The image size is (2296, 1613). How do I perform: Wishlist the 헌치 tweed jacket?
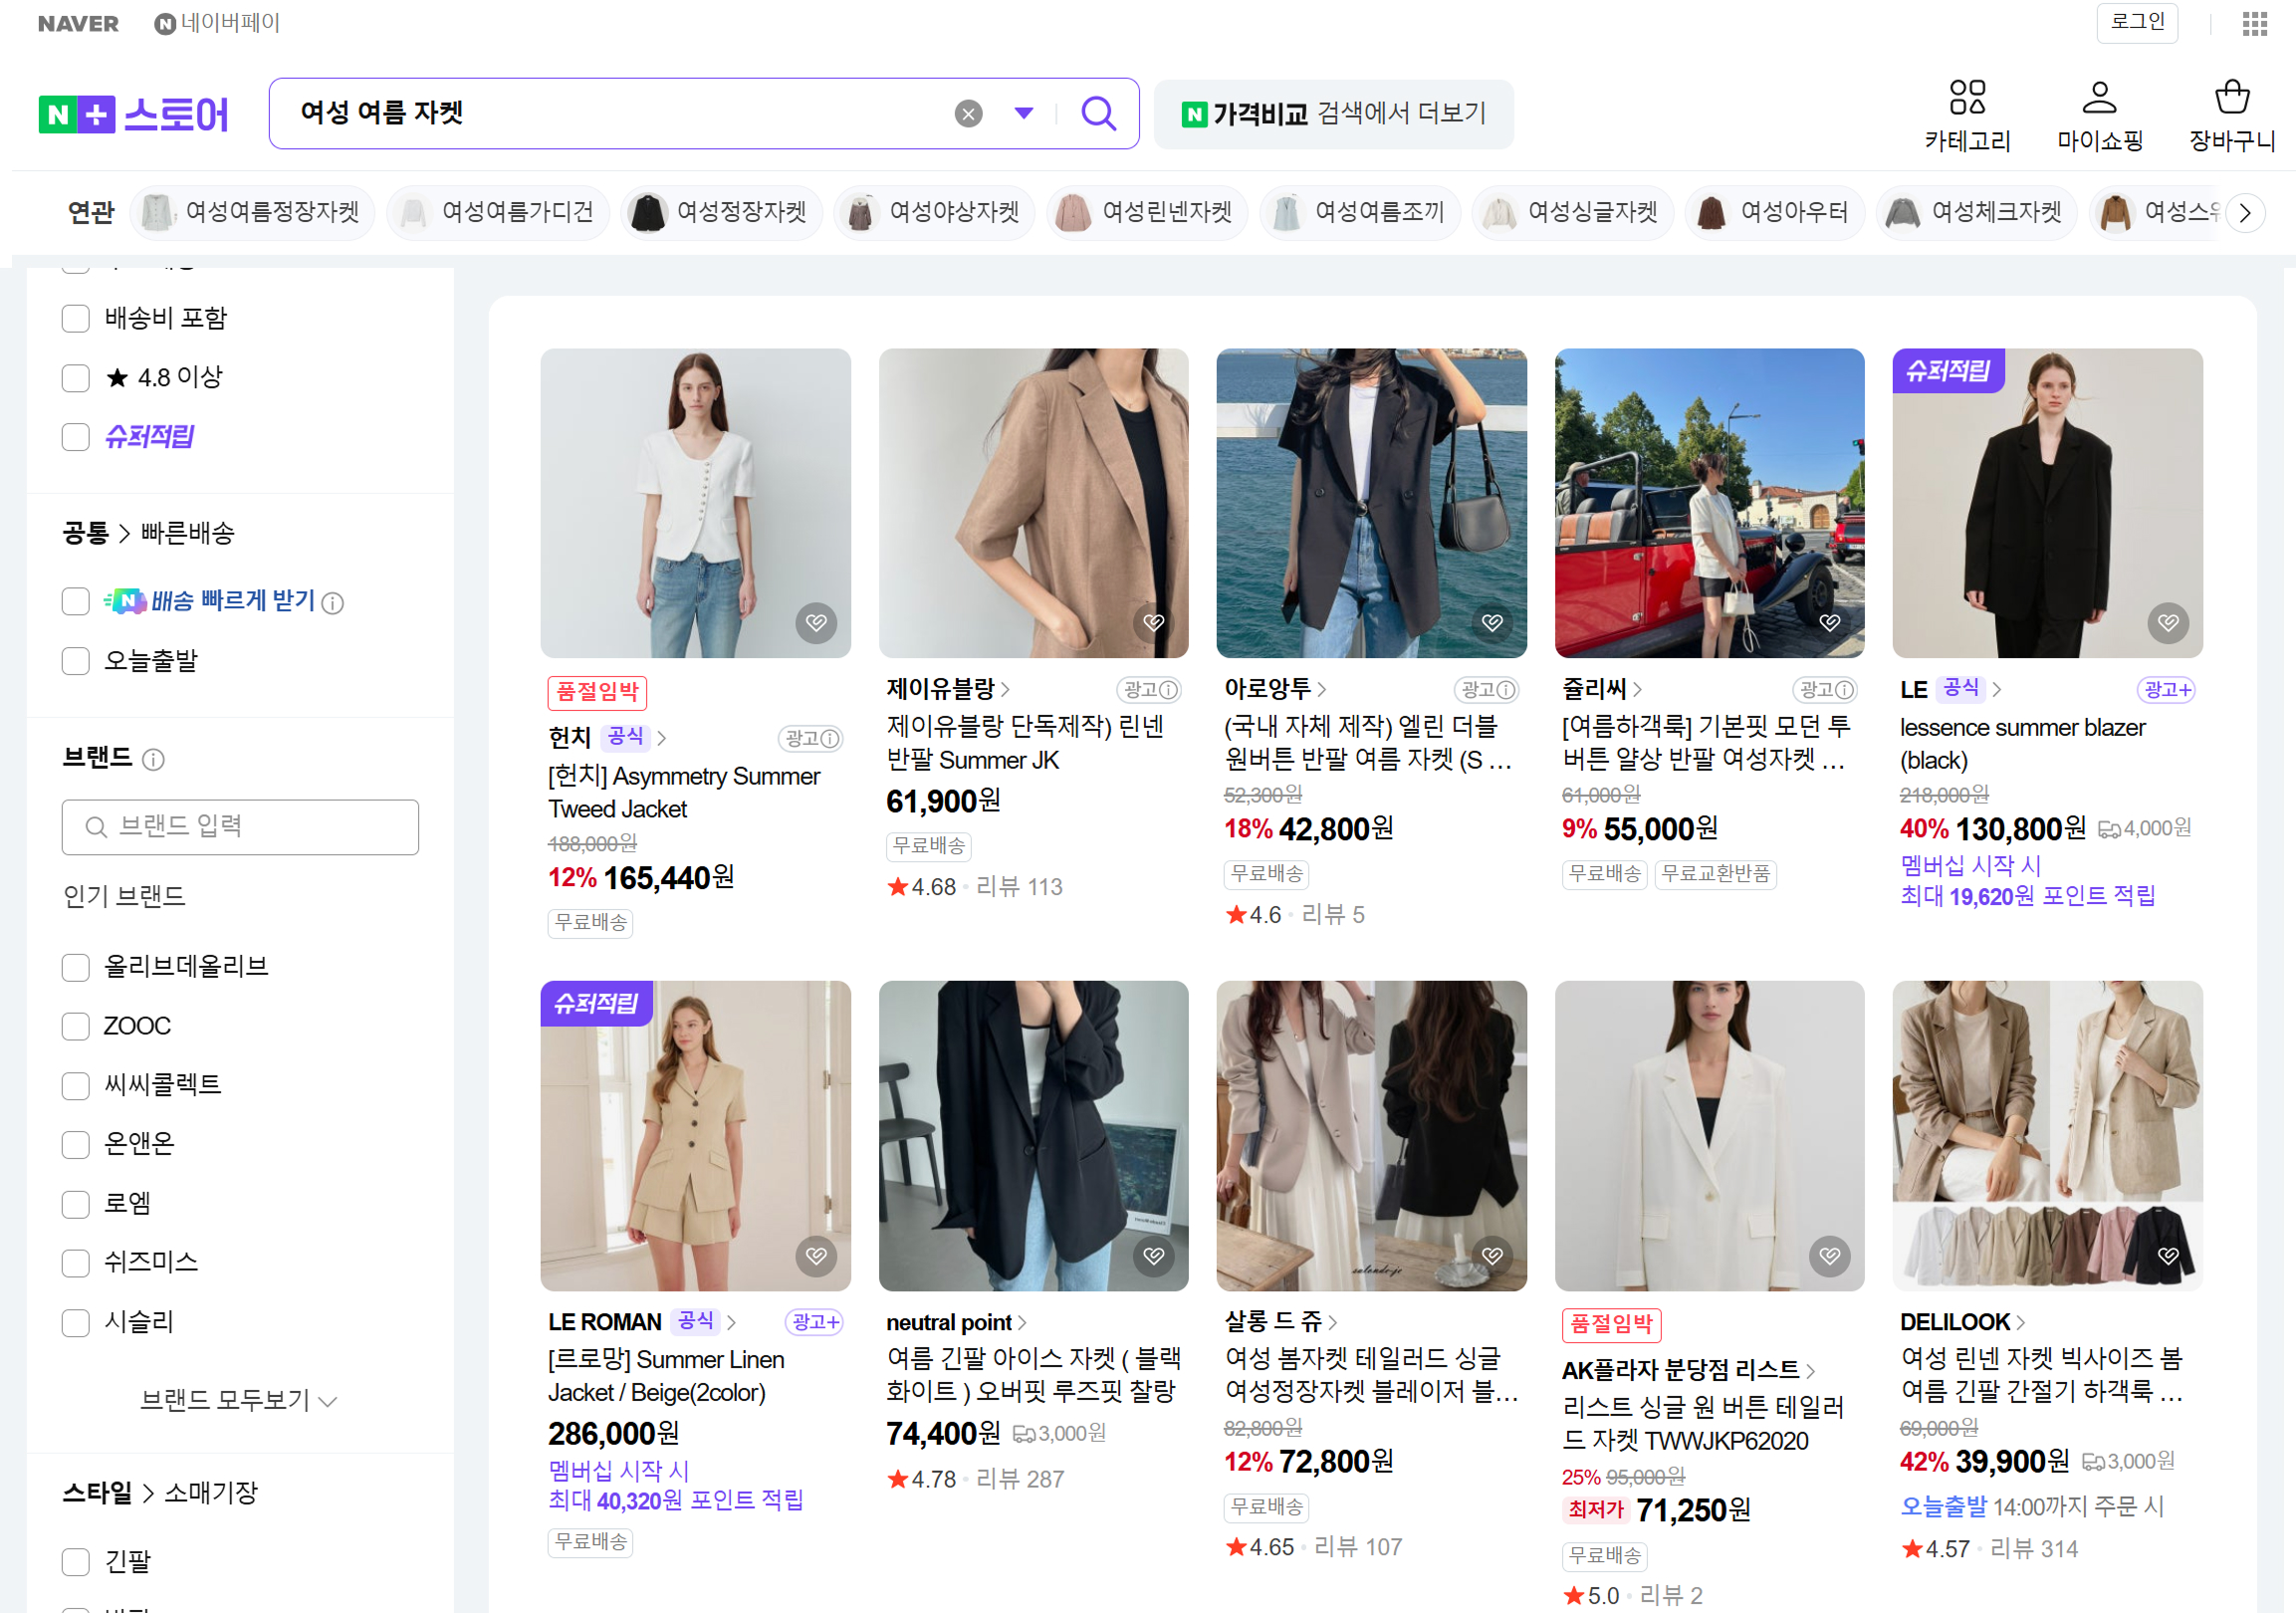point(816,622)
